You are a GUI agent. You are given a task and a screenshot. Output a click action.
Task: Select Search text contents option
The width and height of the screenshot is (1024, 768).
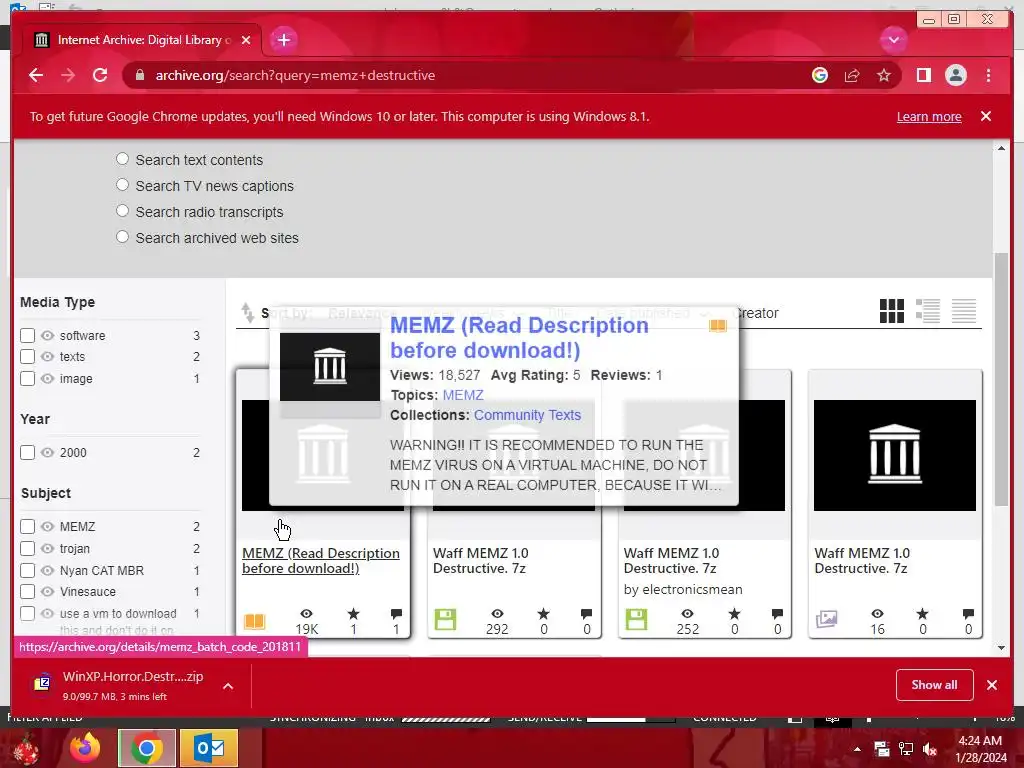(122, 159)
